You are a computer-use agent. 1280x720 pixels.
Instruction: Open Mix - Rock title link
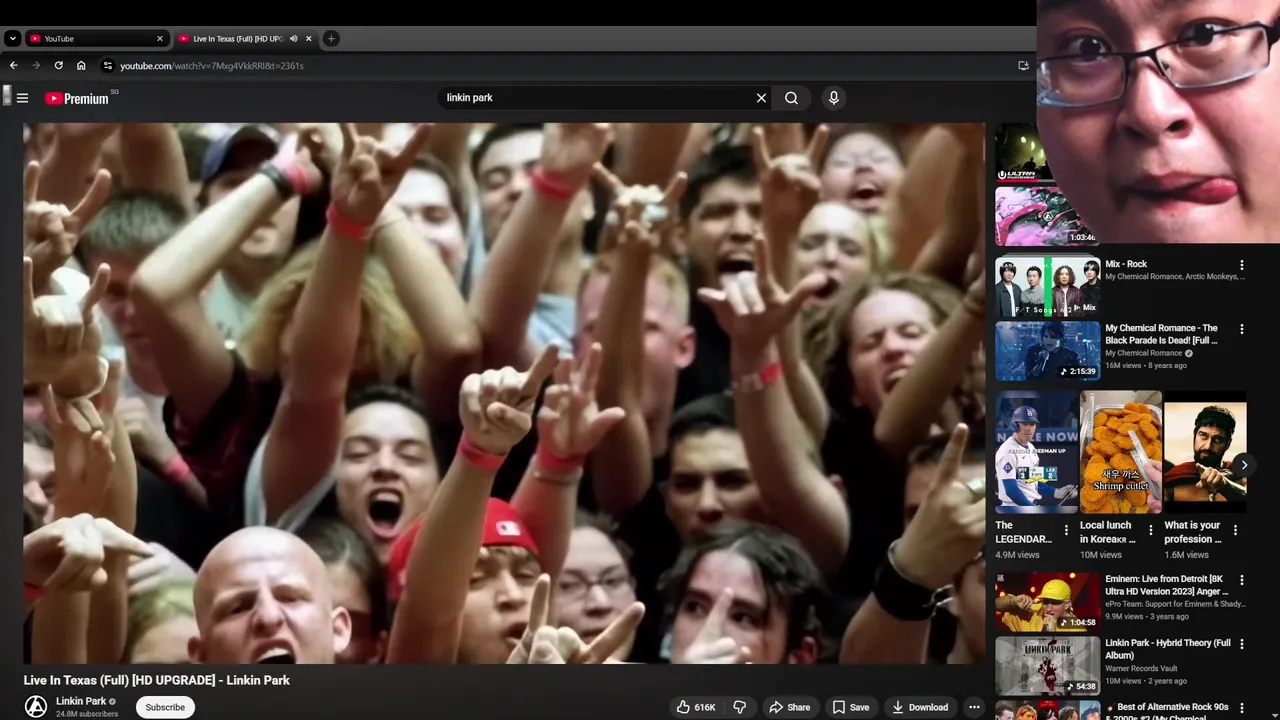(1126, 264)
